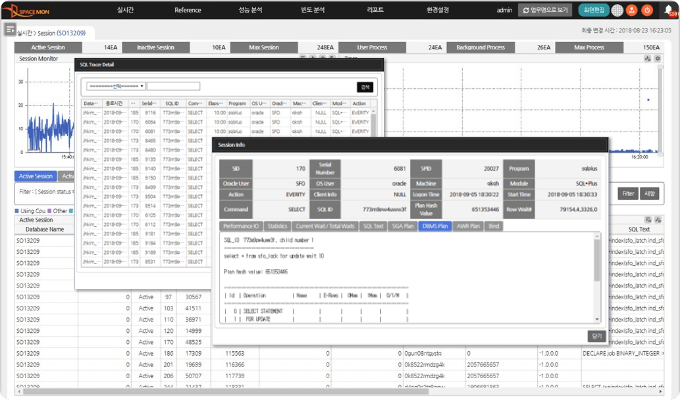Click the admin user label
The width and height of the screenshot is (680, 400).
click(504, 10)
